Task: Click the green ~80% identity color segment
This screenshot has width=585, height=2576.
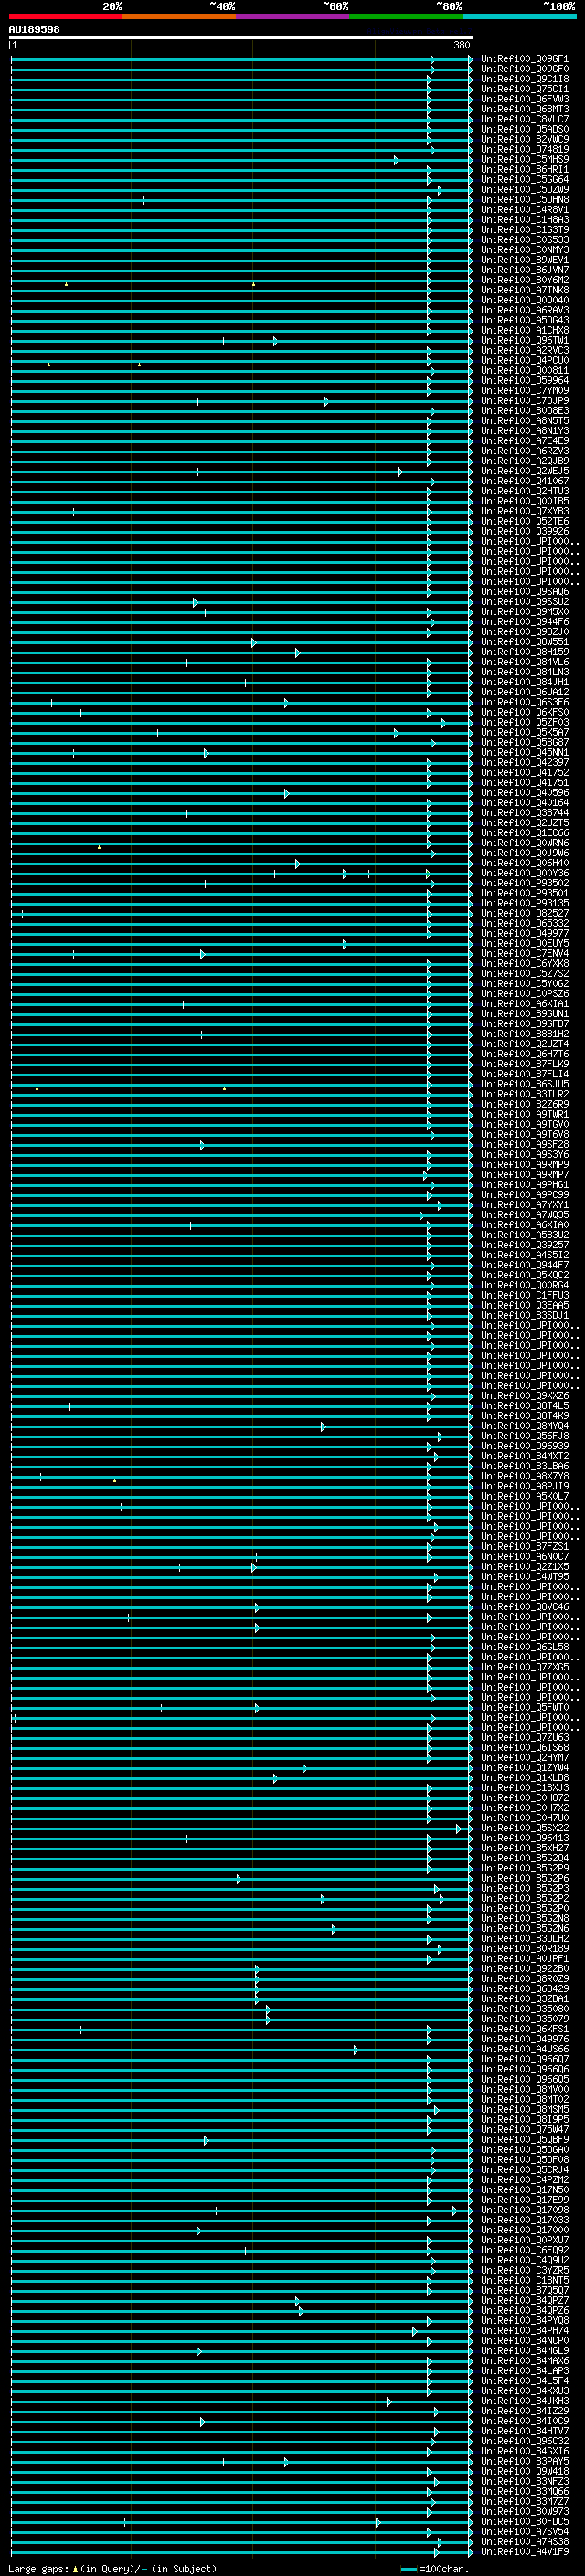Action: pyautogui.click(x=406, y=16)
